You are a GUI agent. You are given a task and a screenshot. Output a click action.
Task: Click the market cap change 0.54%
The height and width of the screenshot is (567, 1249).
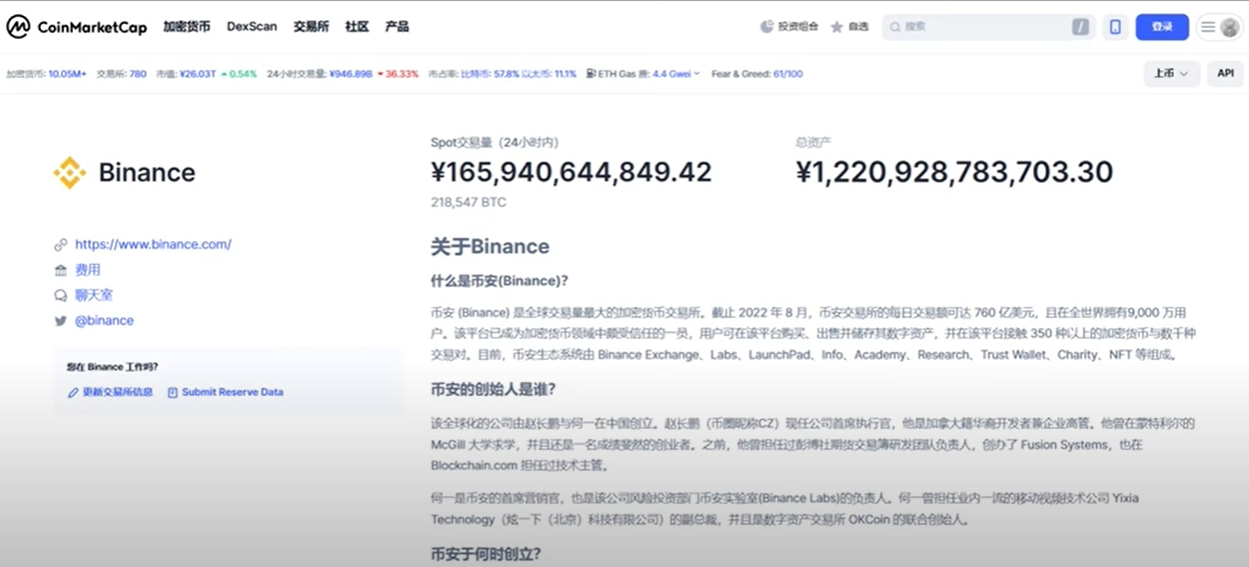[x=239, y=74]
